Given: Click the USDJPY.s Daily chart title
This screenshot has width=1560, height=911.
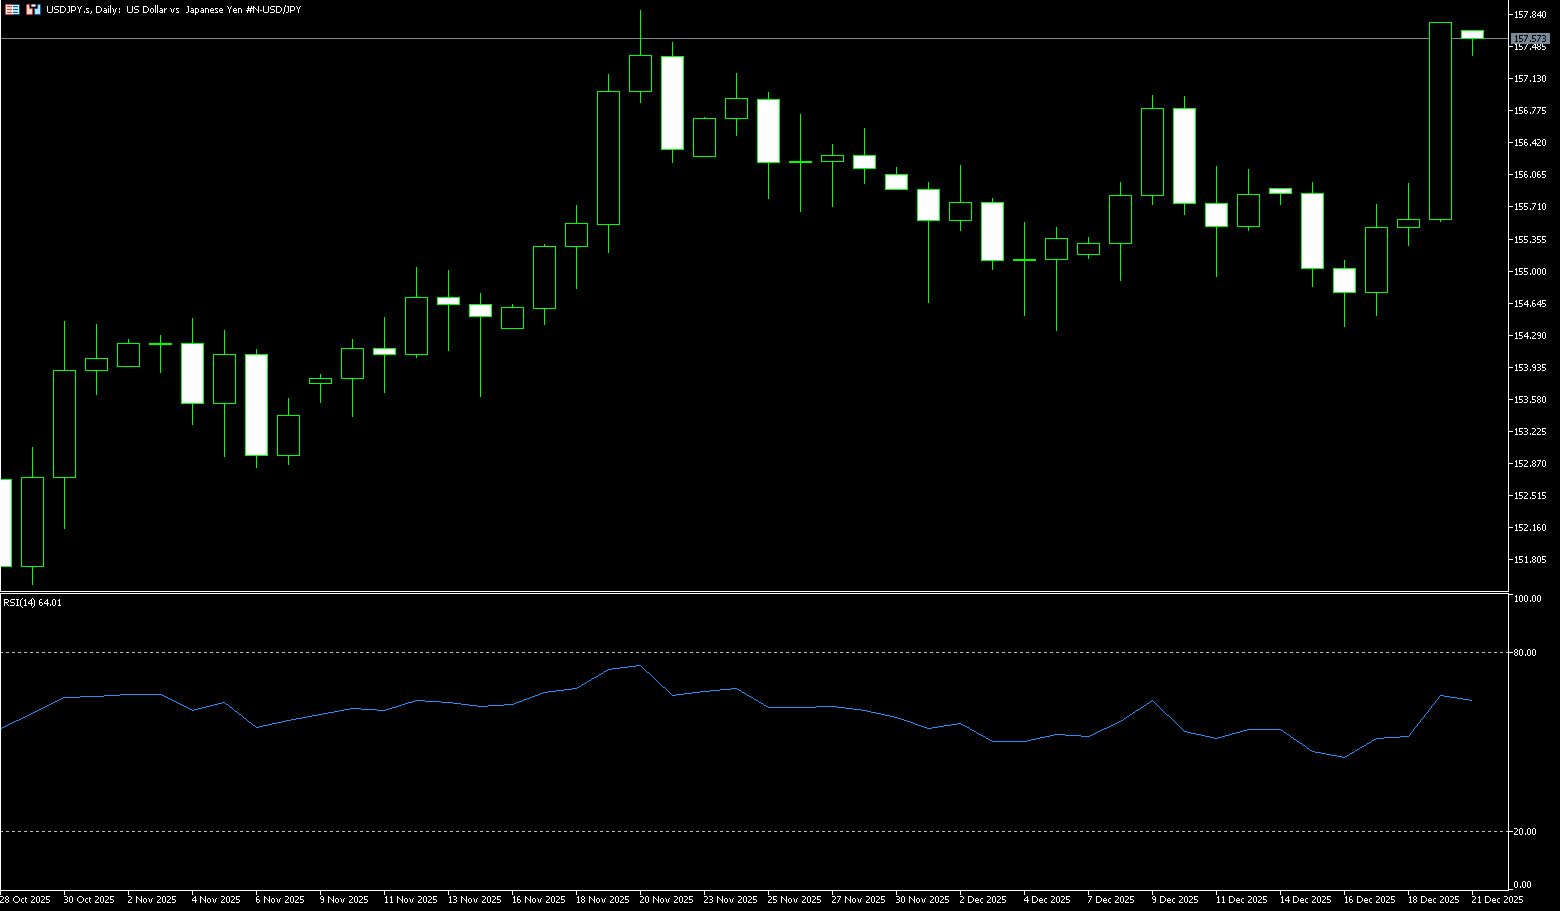Looking at the screenshot, I should [x=173, y=9].
